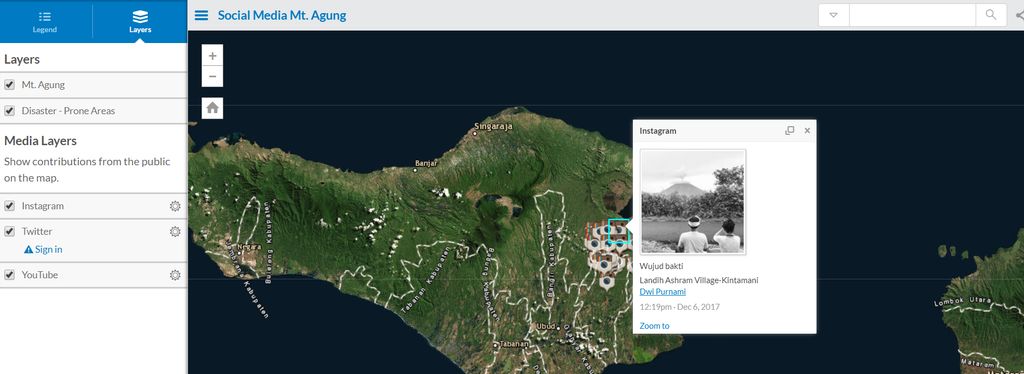Click the Ubud map label
1024x374 pixels.
pos(545,326)
